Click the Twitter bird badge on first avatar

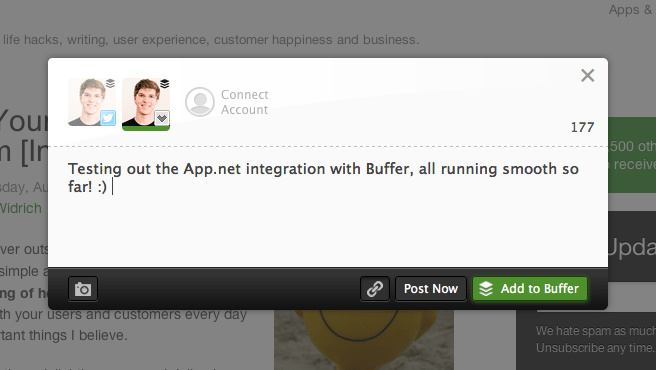[108, 118]
